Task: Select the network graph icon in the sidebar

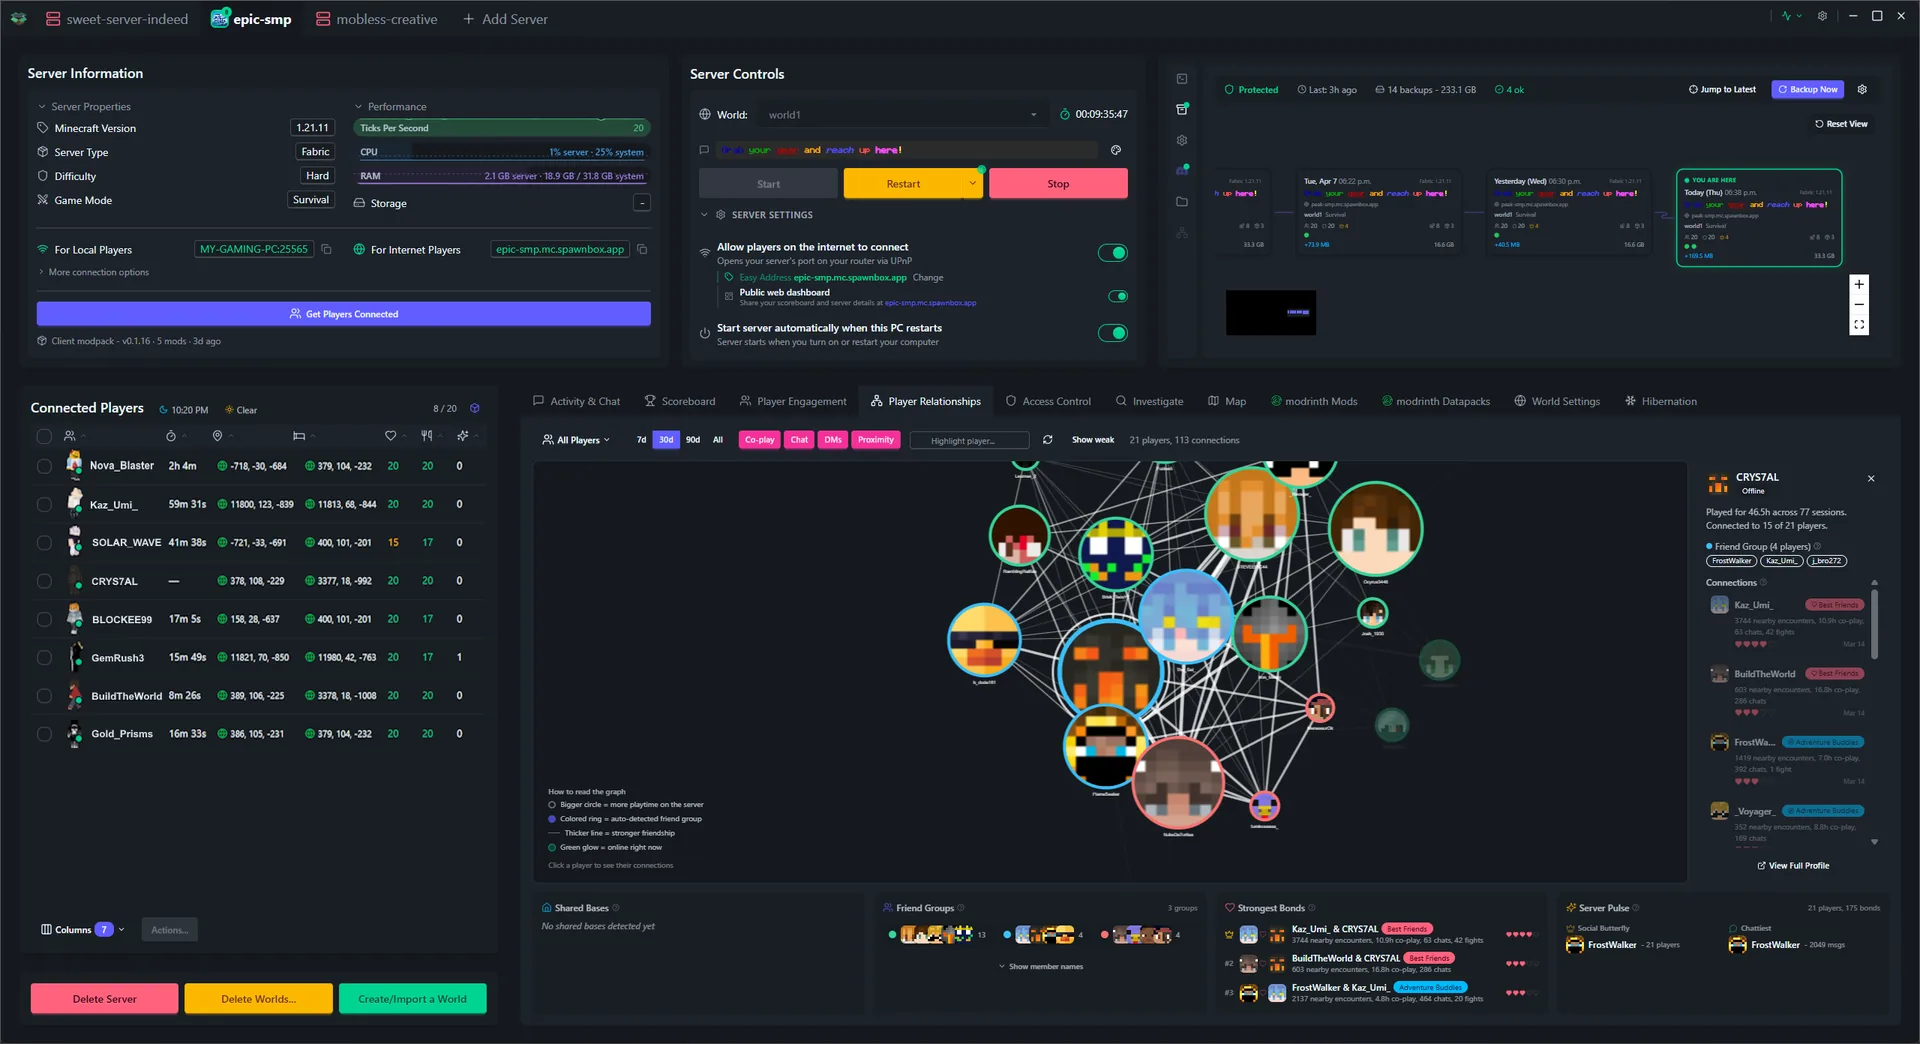Action: click(1182, 232)
